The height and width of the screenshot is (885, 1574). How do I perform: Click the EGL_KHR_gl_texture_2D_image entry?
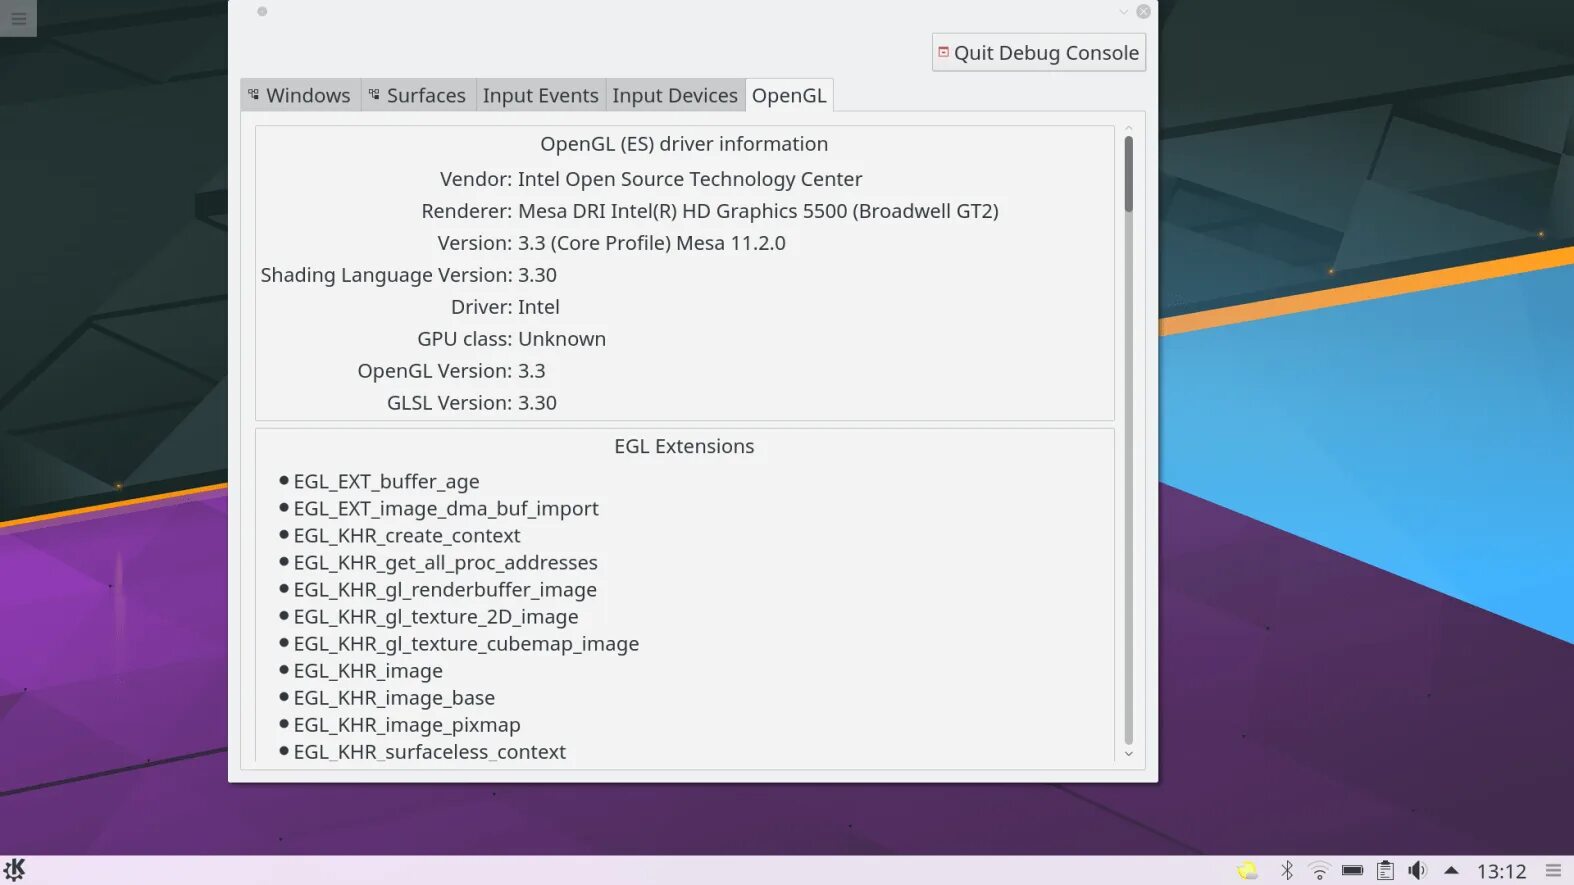(x=435, y=617)
